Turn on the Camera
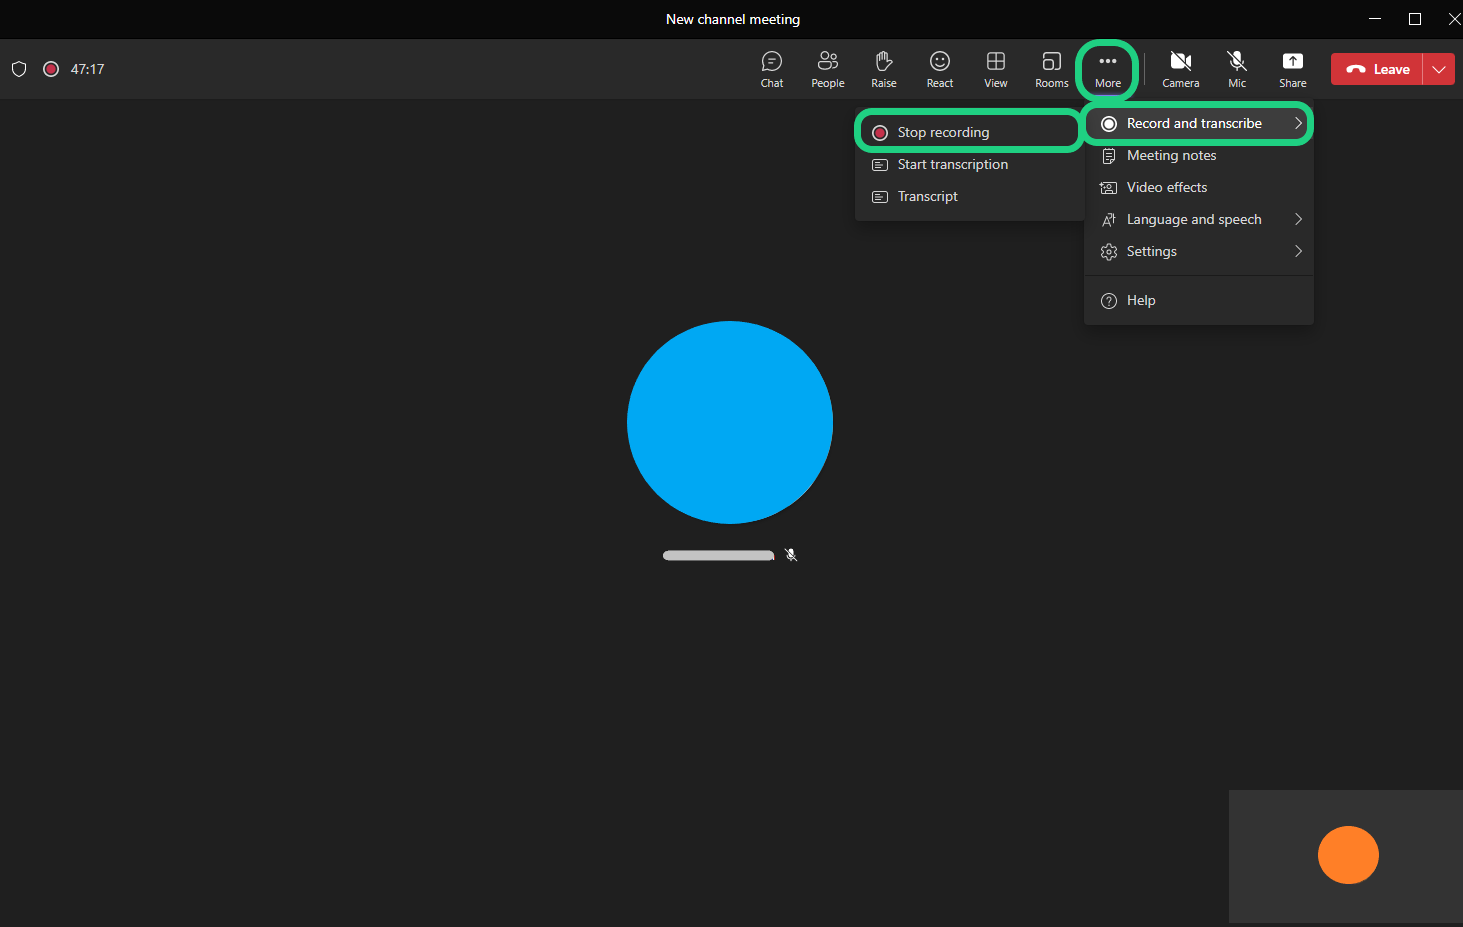 click(x=1180, y=69)
